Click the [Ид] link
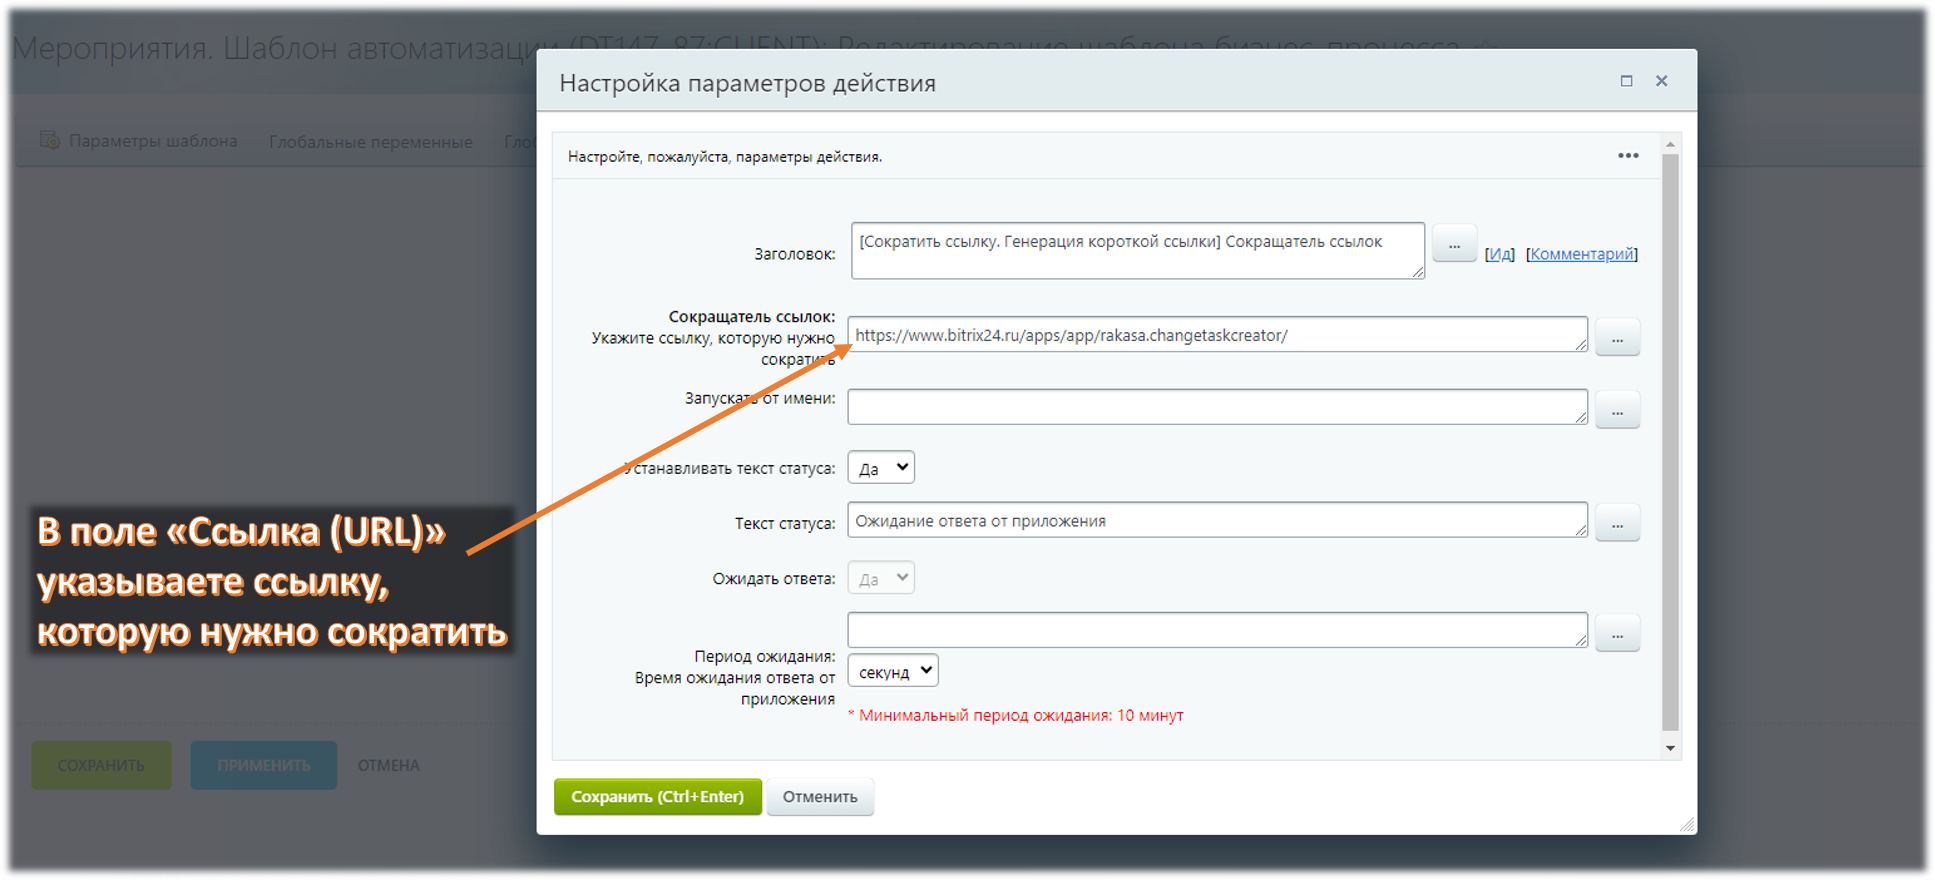 point(1500,254)
